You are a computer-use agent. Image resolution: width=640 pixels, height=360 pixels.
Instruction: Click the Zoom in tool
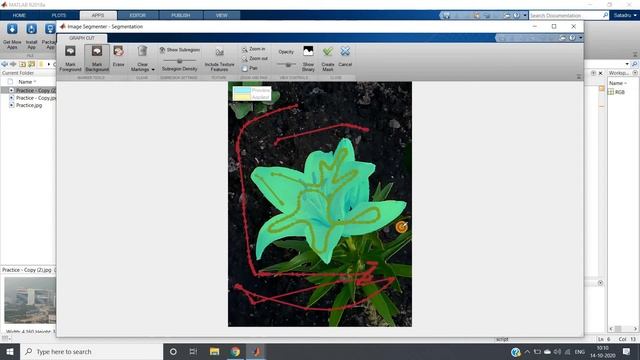pos(253,49)
